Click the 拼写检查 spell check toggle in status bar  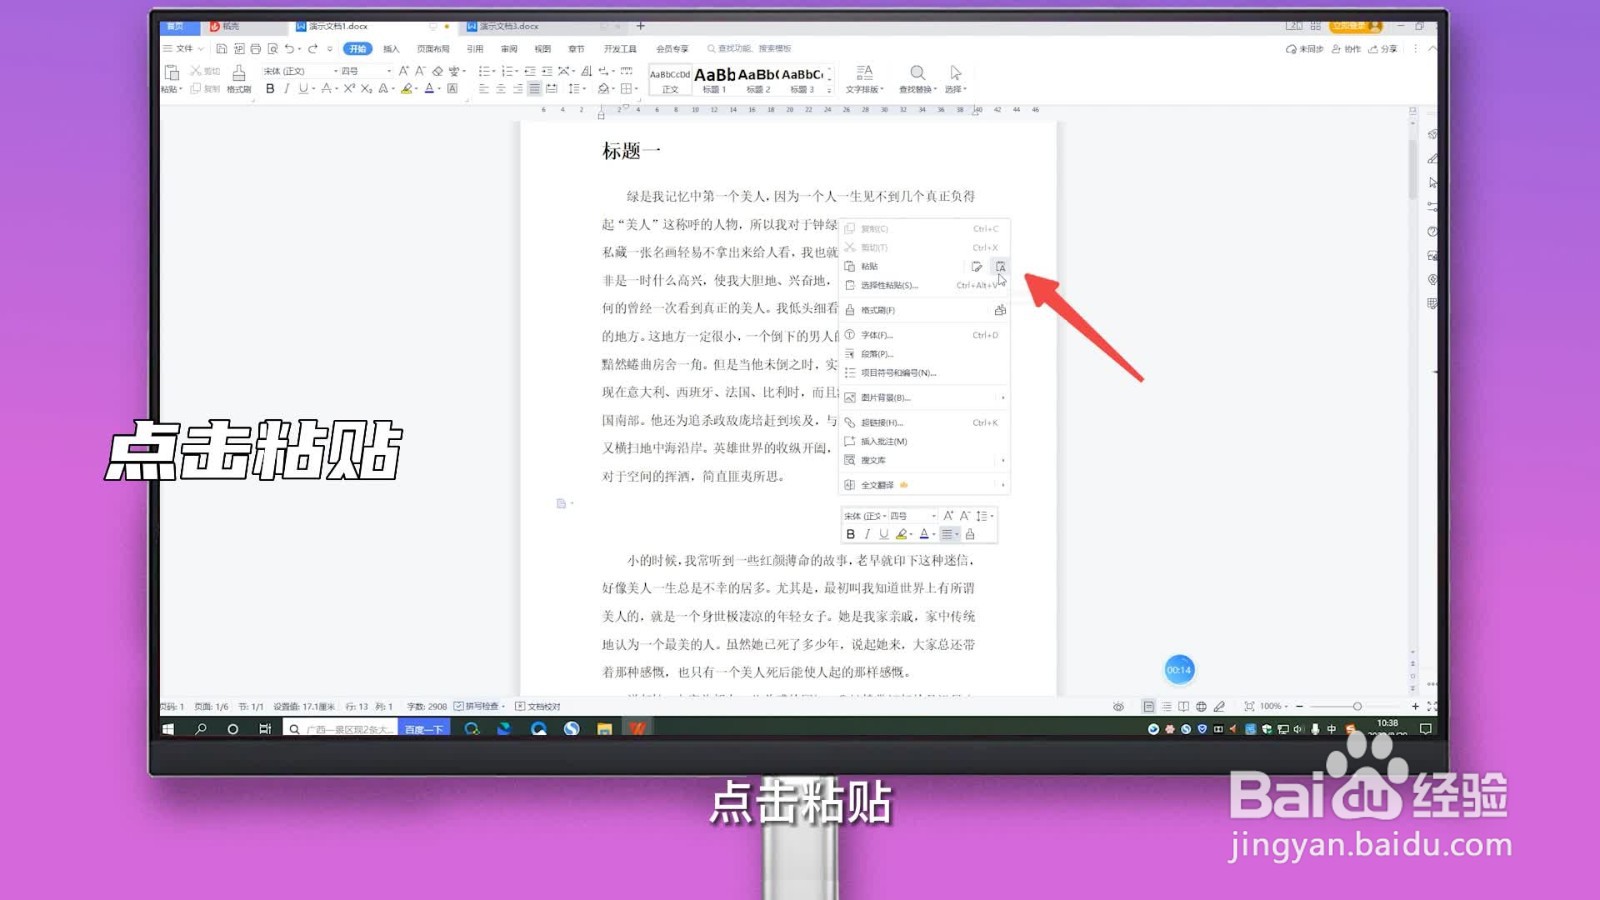[x=480, y=707]
